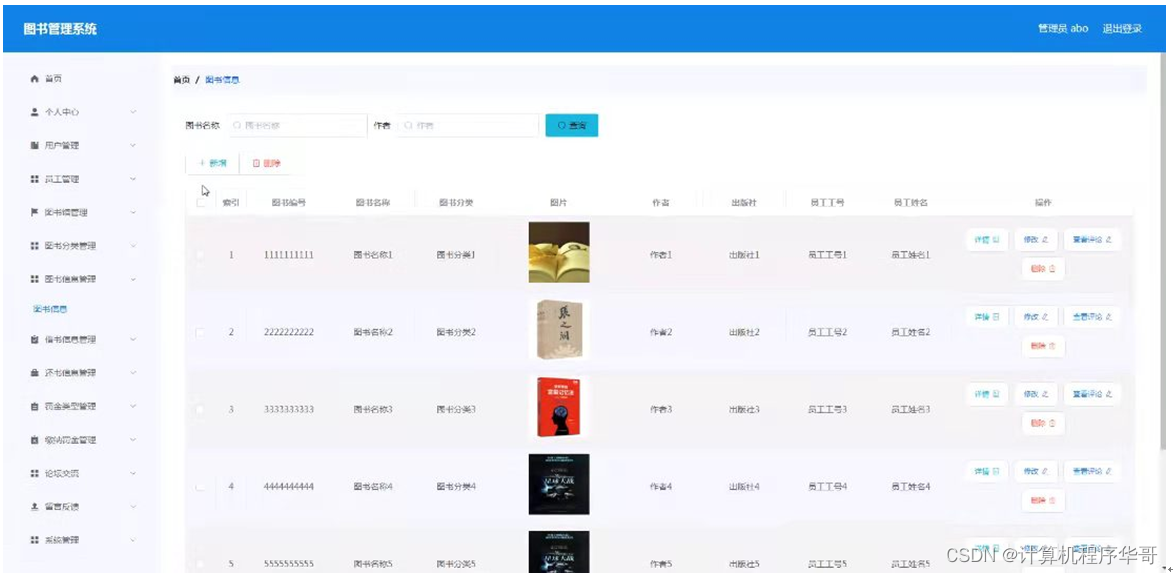Screen dimensions: 1173x574
Task: Click the red book cover in row 3
Action: click(x=559, y=407)
